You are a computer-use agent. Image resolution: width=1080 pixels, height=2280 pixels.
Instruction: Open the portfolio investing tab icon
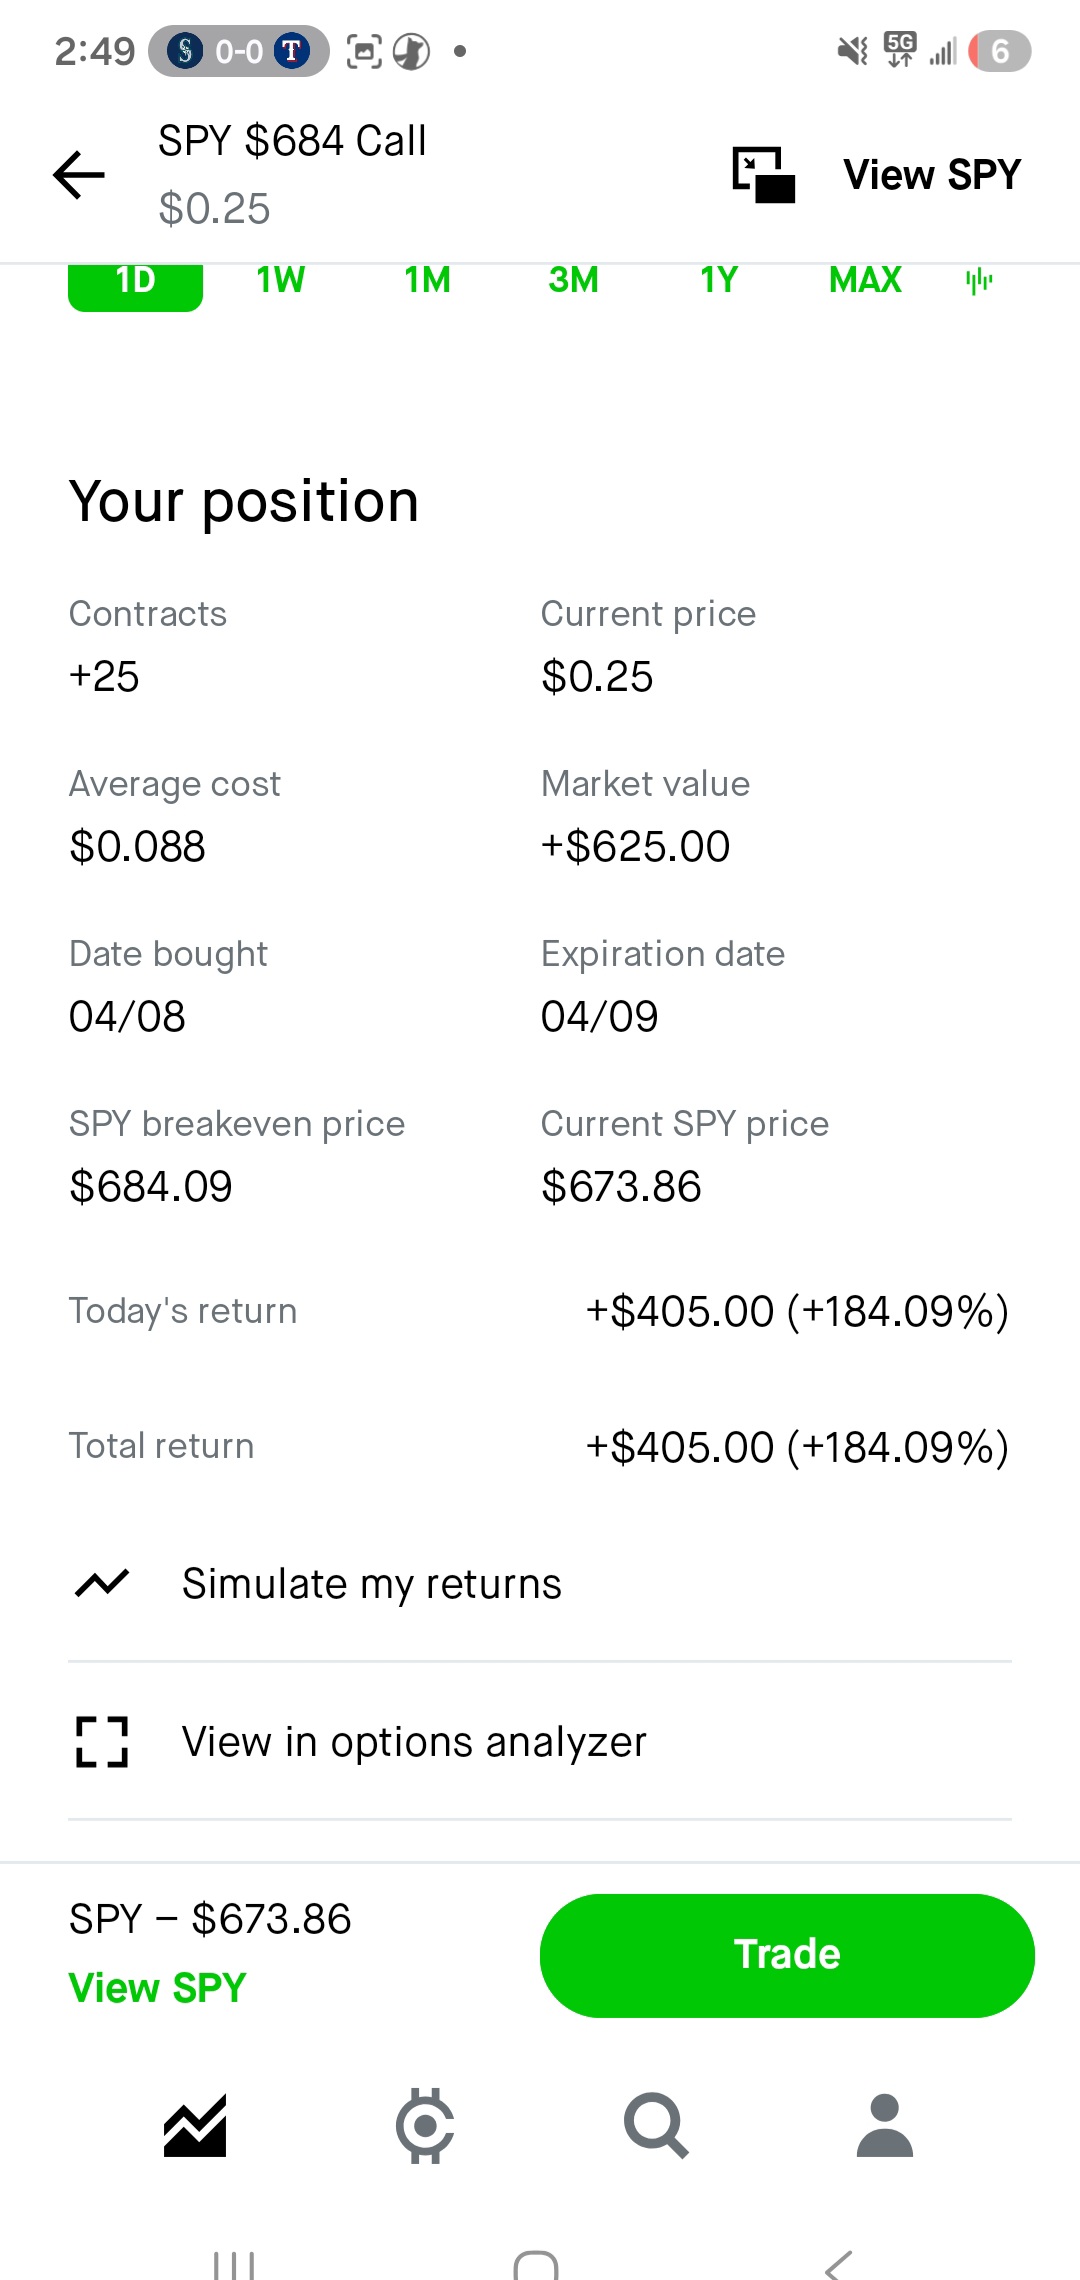(195, 2125)
